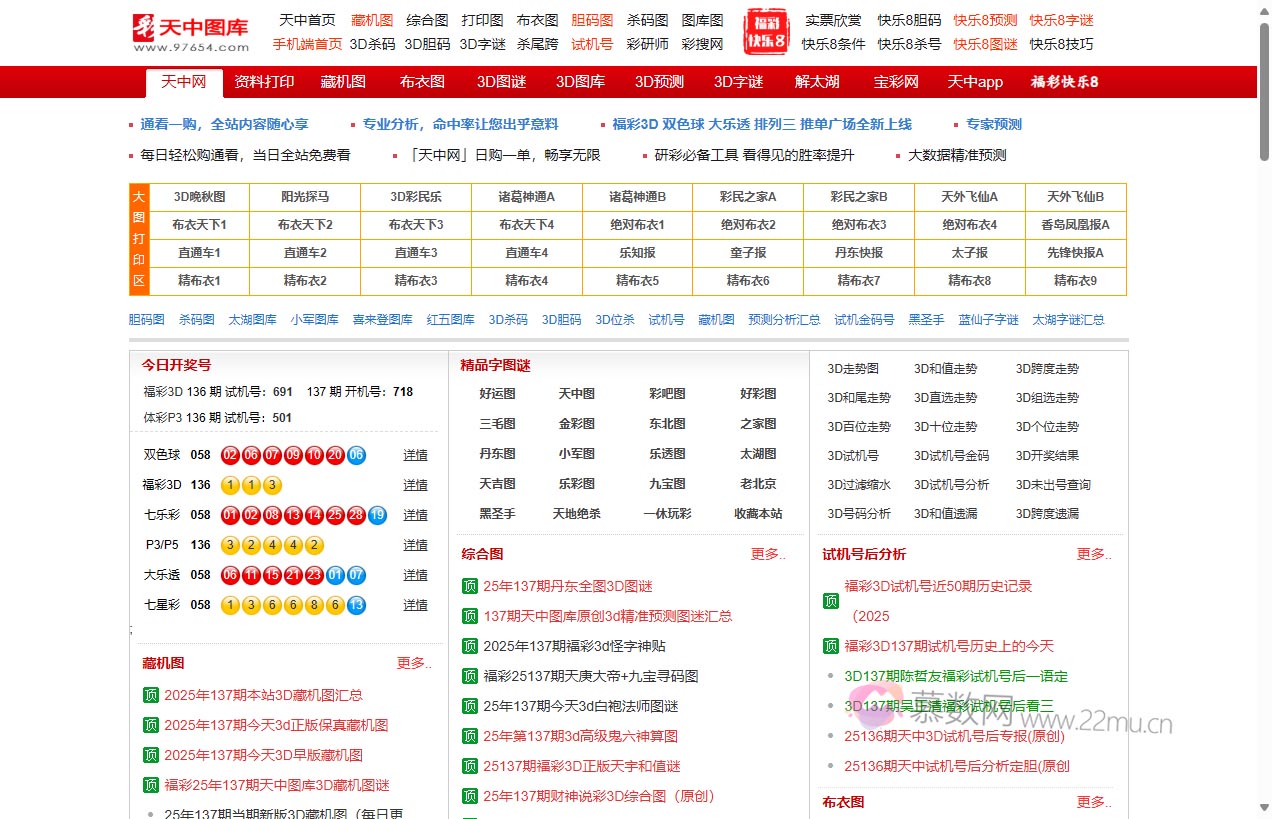Expand 更多.. next to the 藏机图 heading

point(413,663)
